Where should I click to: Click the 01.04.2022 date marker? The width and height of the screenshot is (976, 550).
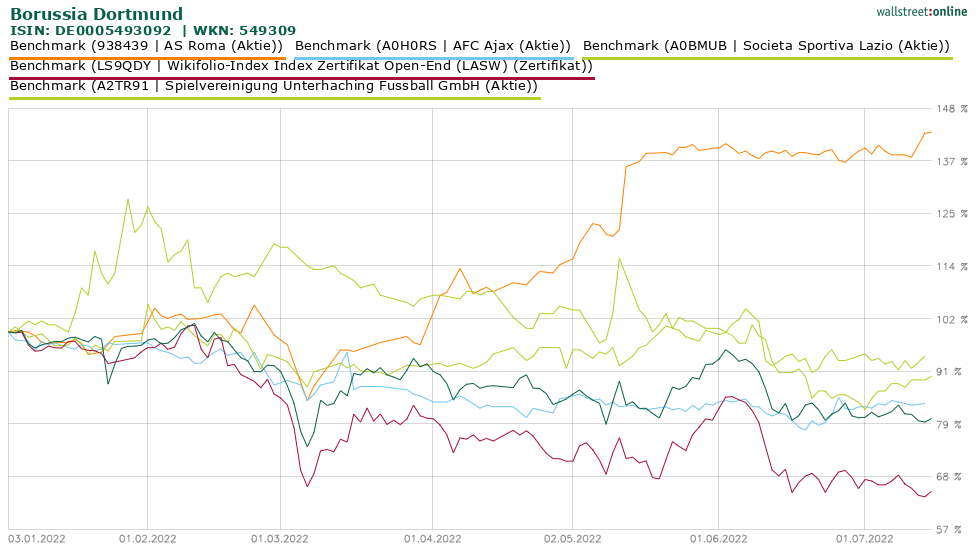[432, 538]
